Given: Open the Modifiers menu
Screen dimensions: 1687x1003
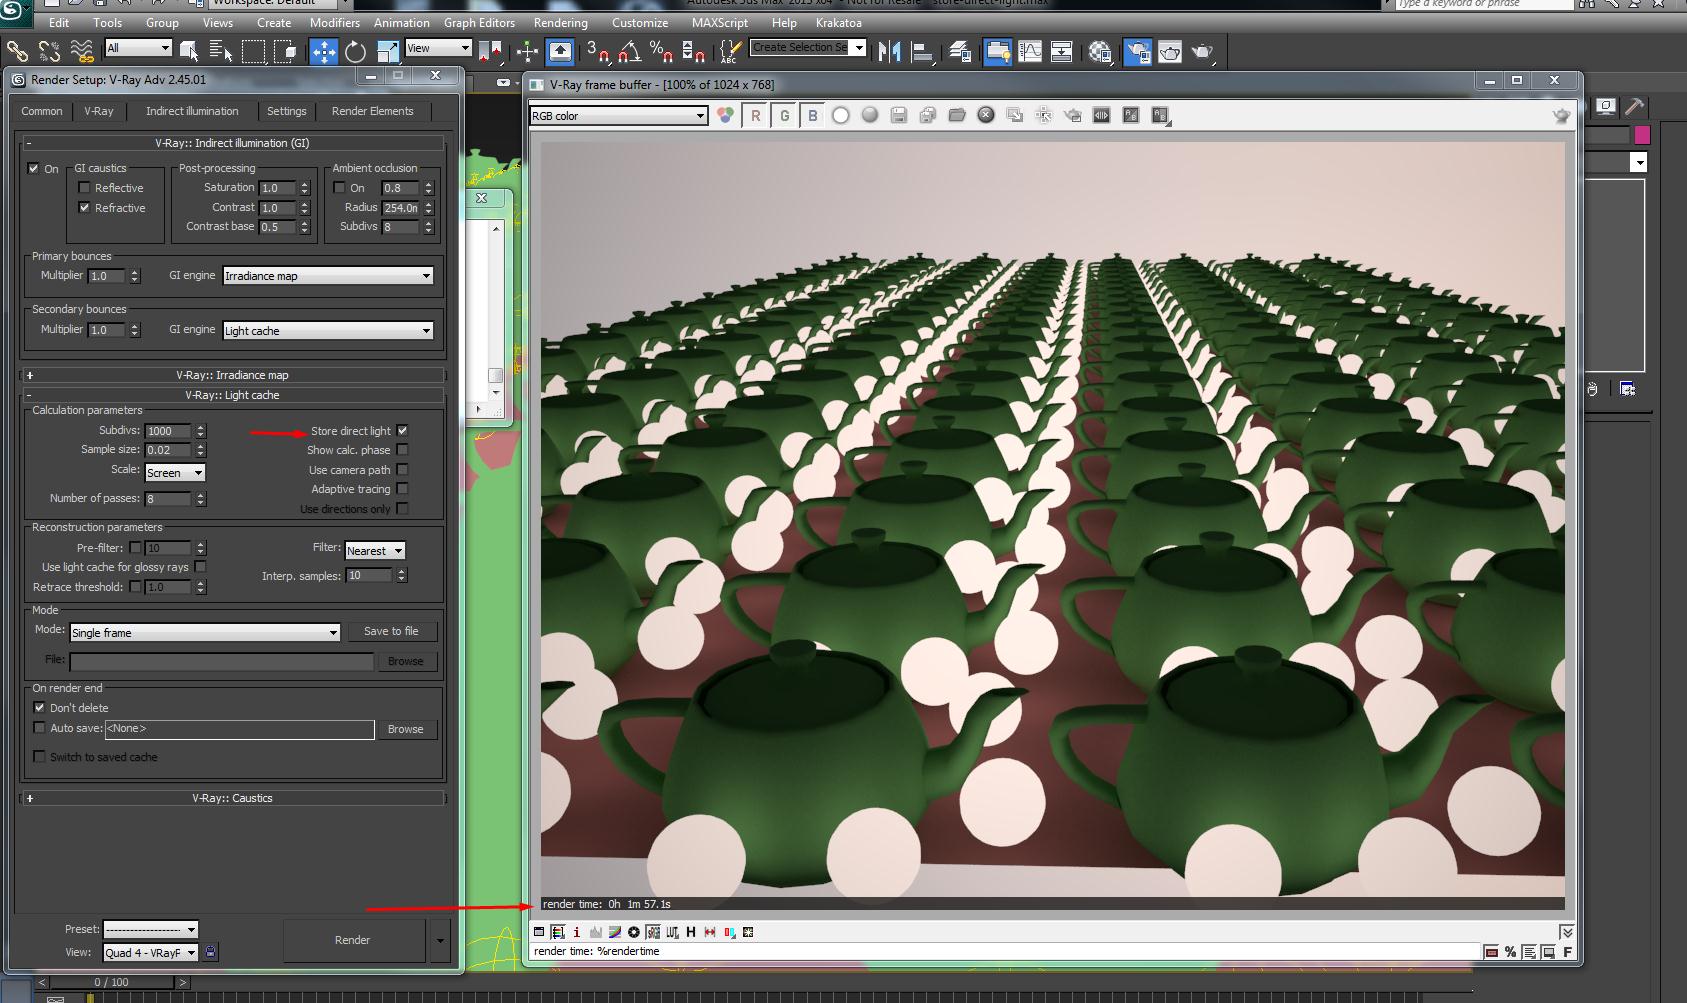Looking at the screenshot, I should click(334, 22).
